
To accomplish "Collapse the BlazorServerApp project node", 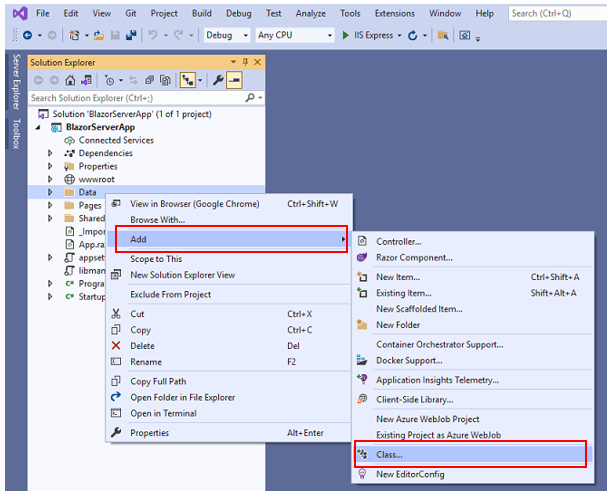I will click(38, 127).
